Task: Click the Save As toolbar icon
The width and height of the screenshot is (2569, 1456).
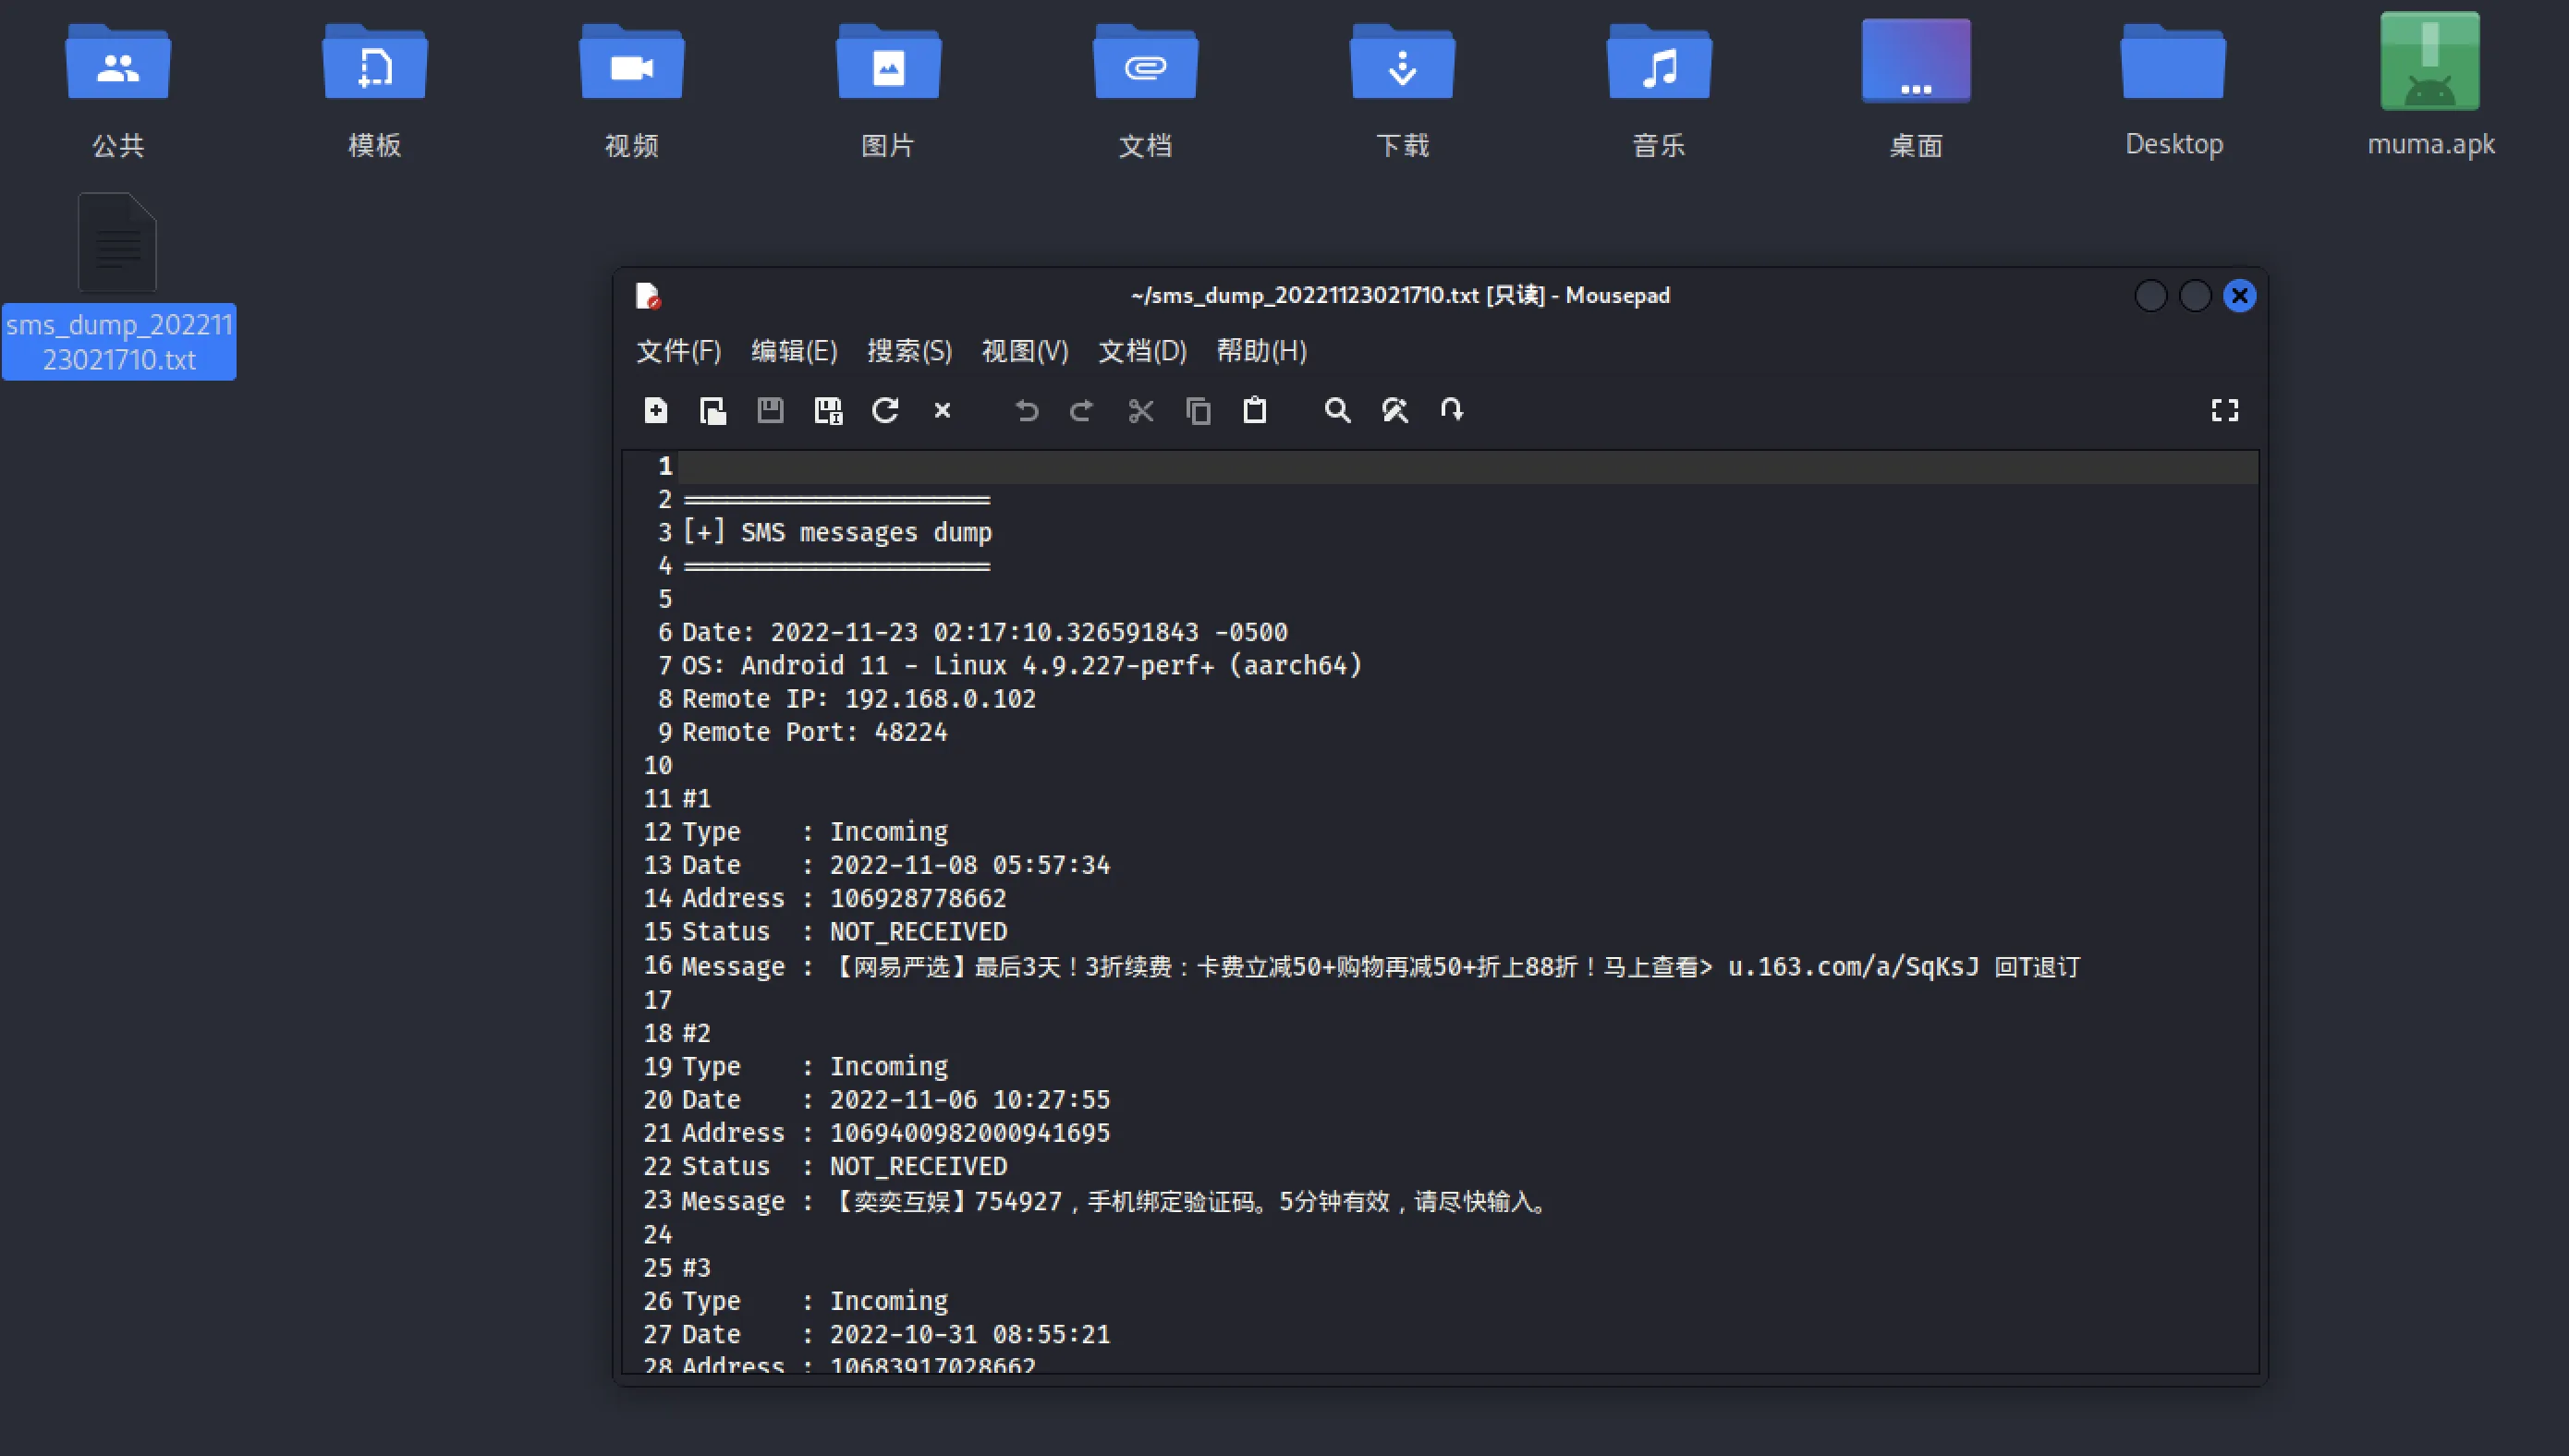Action: 828,410
